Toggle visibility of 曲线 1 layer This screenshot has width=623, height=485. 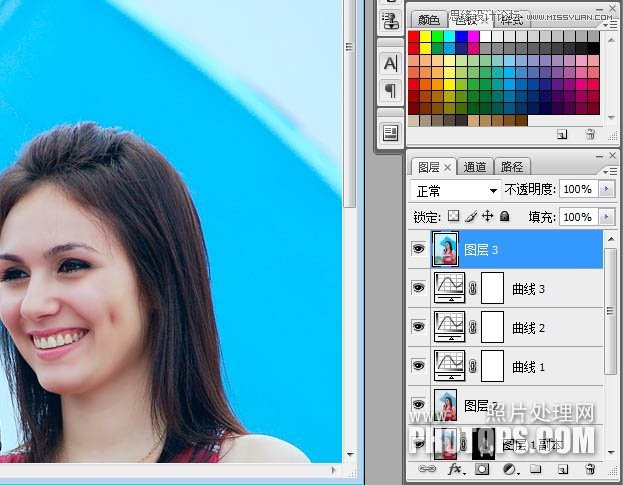pyautogui.click(x=418, y=365)
